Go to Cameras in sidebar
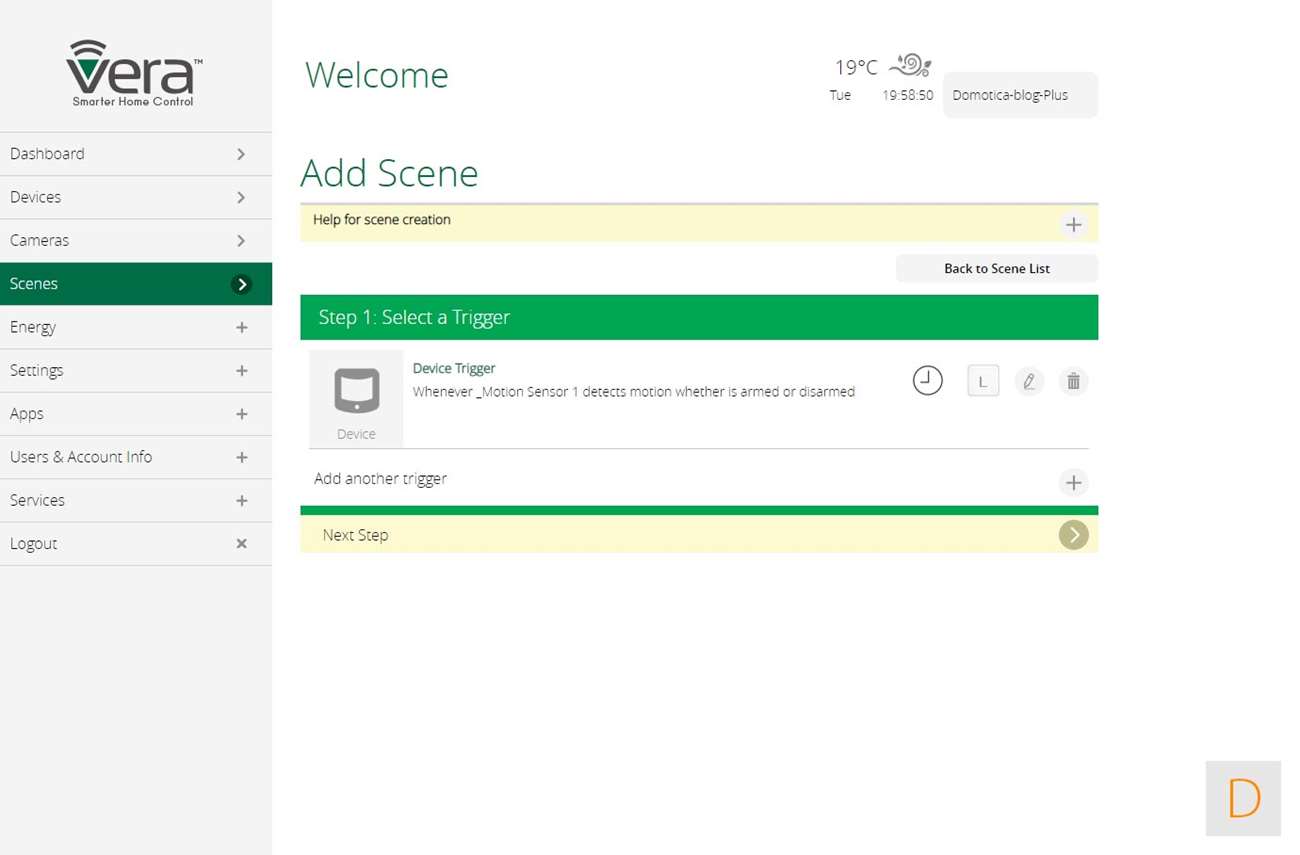Image resolution: width=1300 pixels, height=855 pixels. (136, 240)
